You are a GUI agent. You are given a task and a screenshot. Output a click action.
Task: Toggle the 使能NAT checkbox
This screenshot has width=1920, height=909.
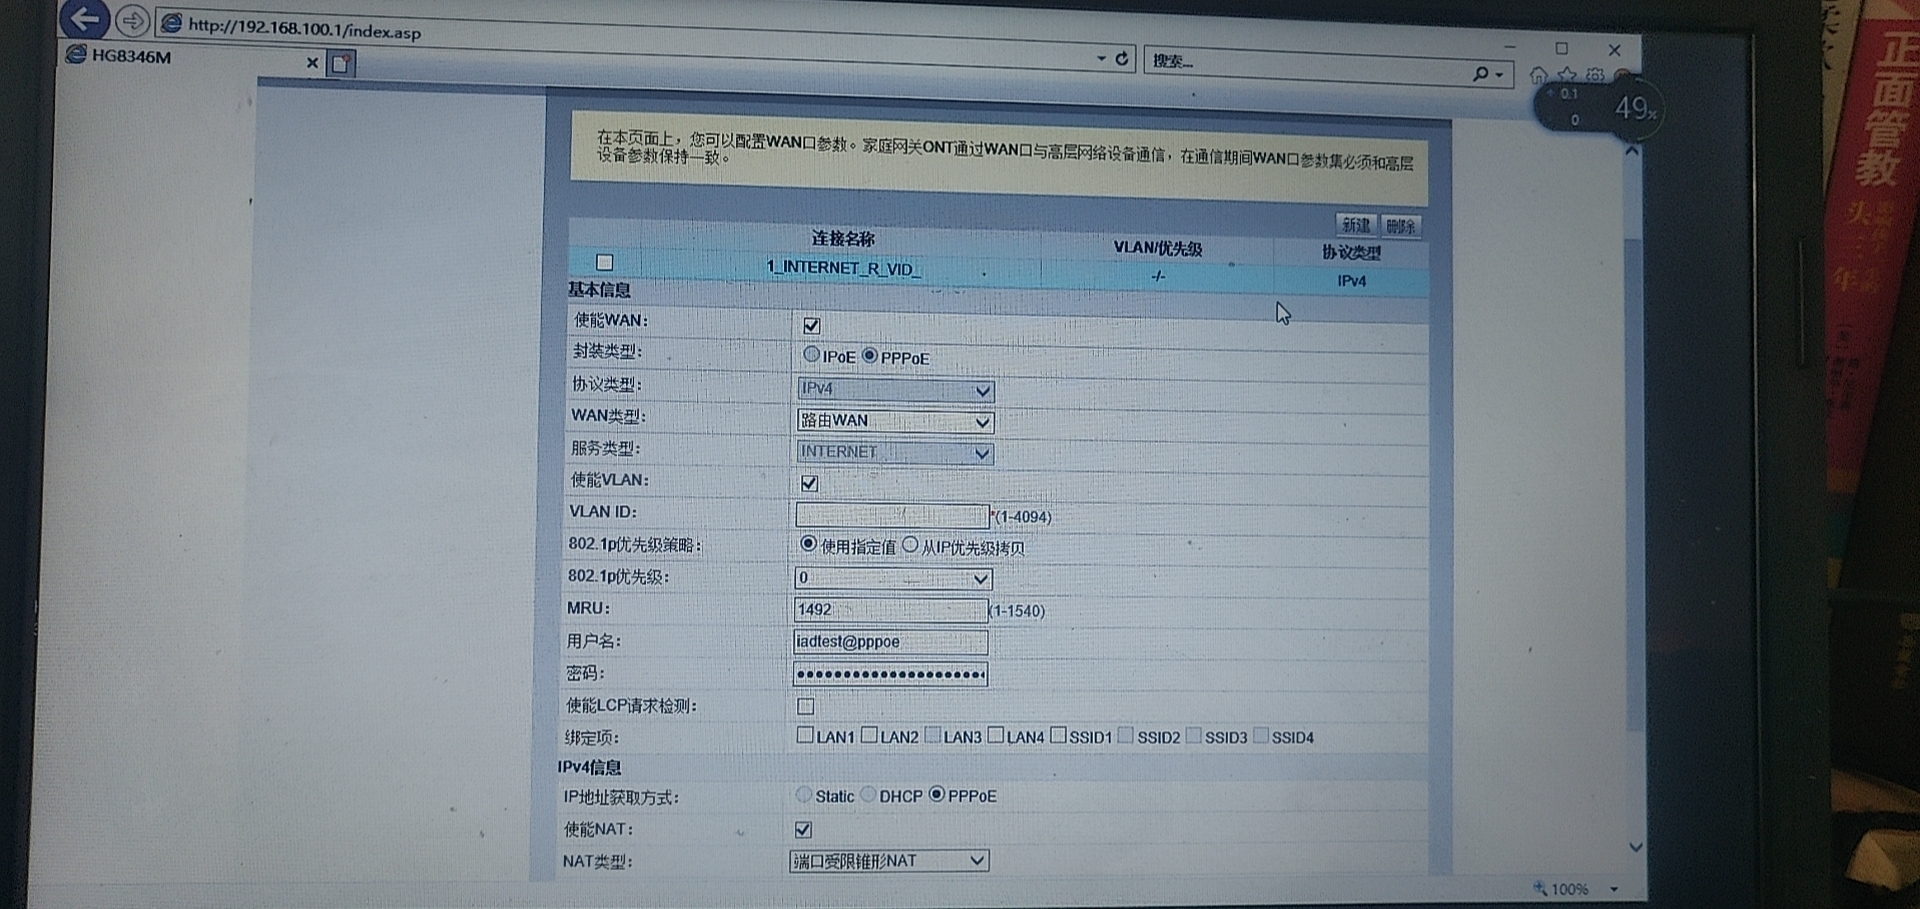point(803,829)
